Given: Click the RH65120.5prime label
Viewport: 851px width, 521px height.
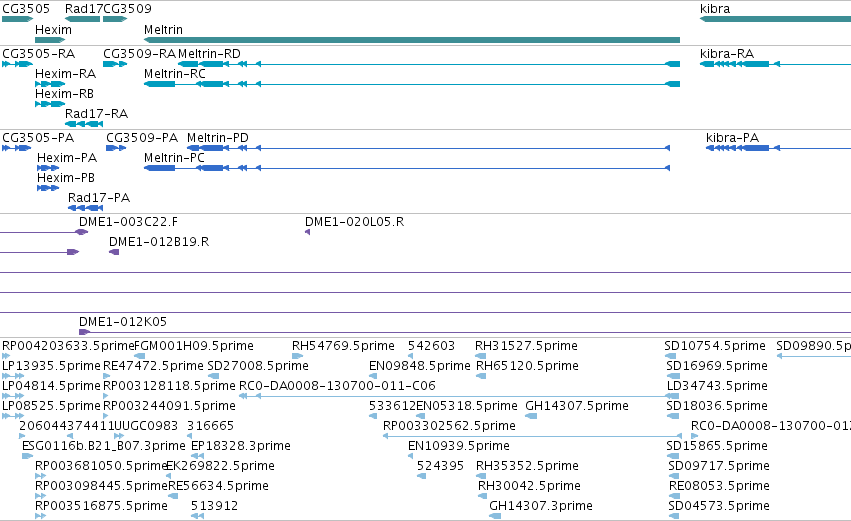Looking at the screenshot, I should [x=527, y=366].
